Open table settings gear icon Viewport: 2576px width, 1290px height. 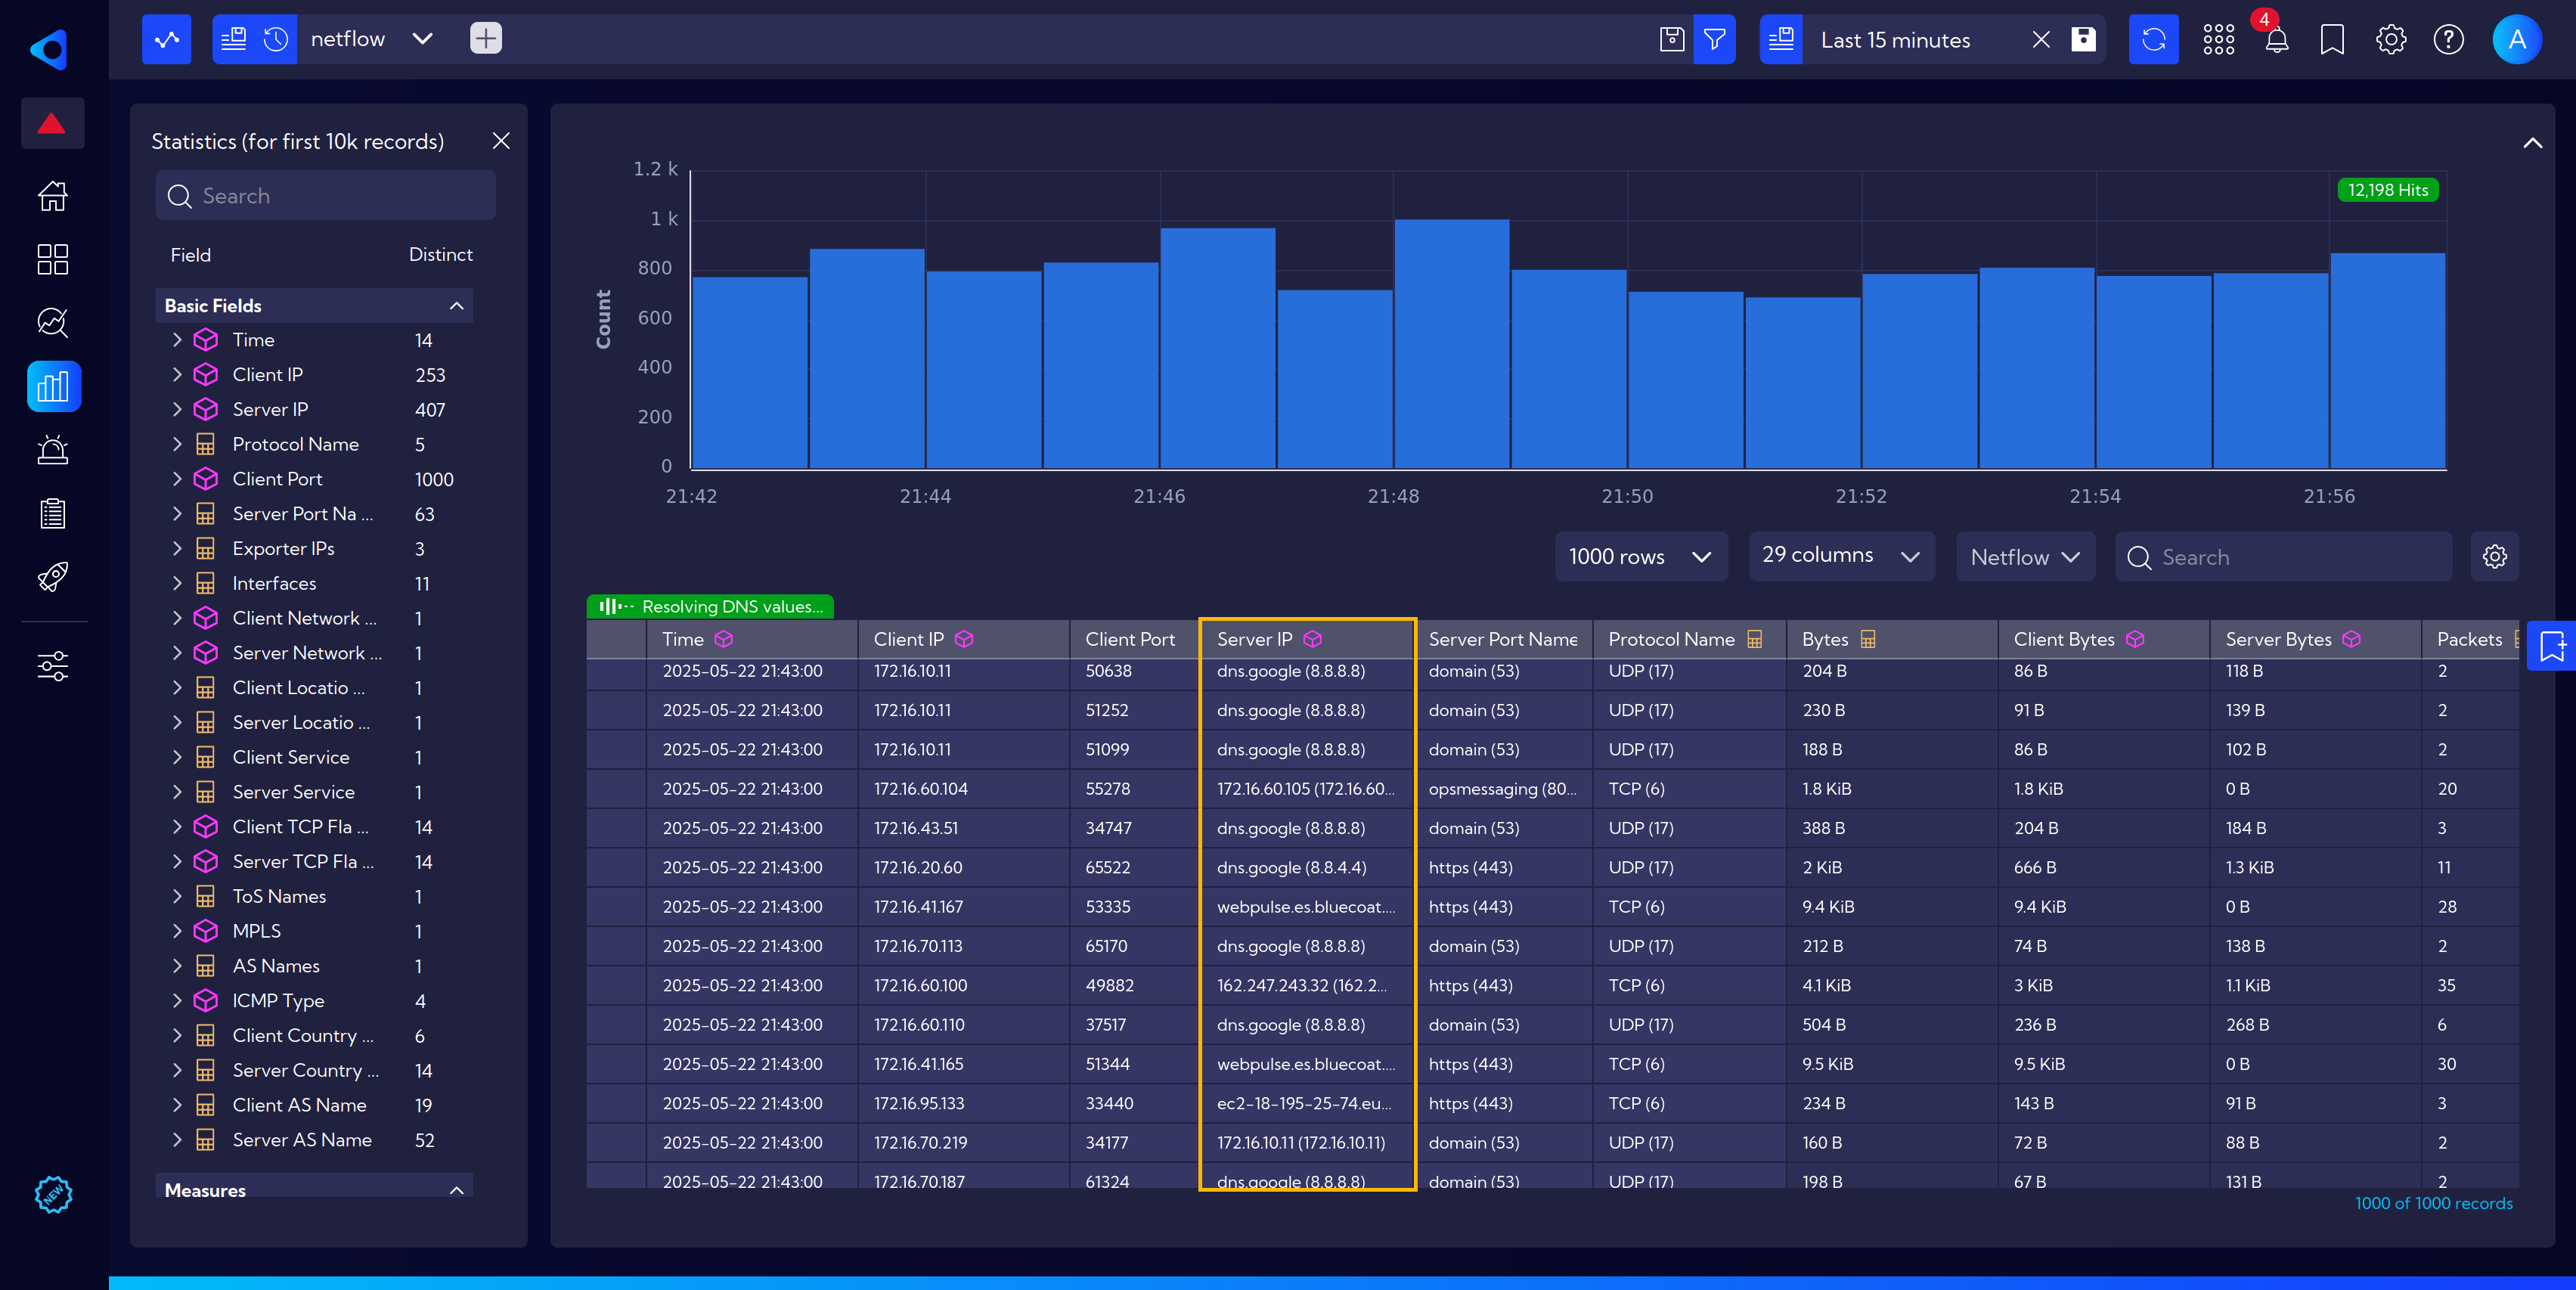pos(2494,557)
